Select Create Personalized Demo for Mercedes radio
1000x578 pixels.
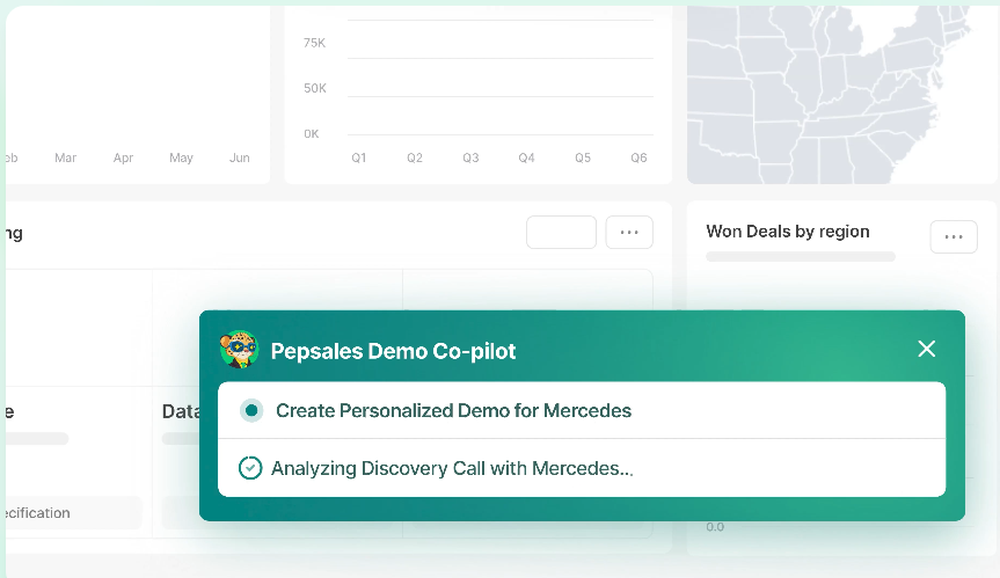(x=251, y=410)
